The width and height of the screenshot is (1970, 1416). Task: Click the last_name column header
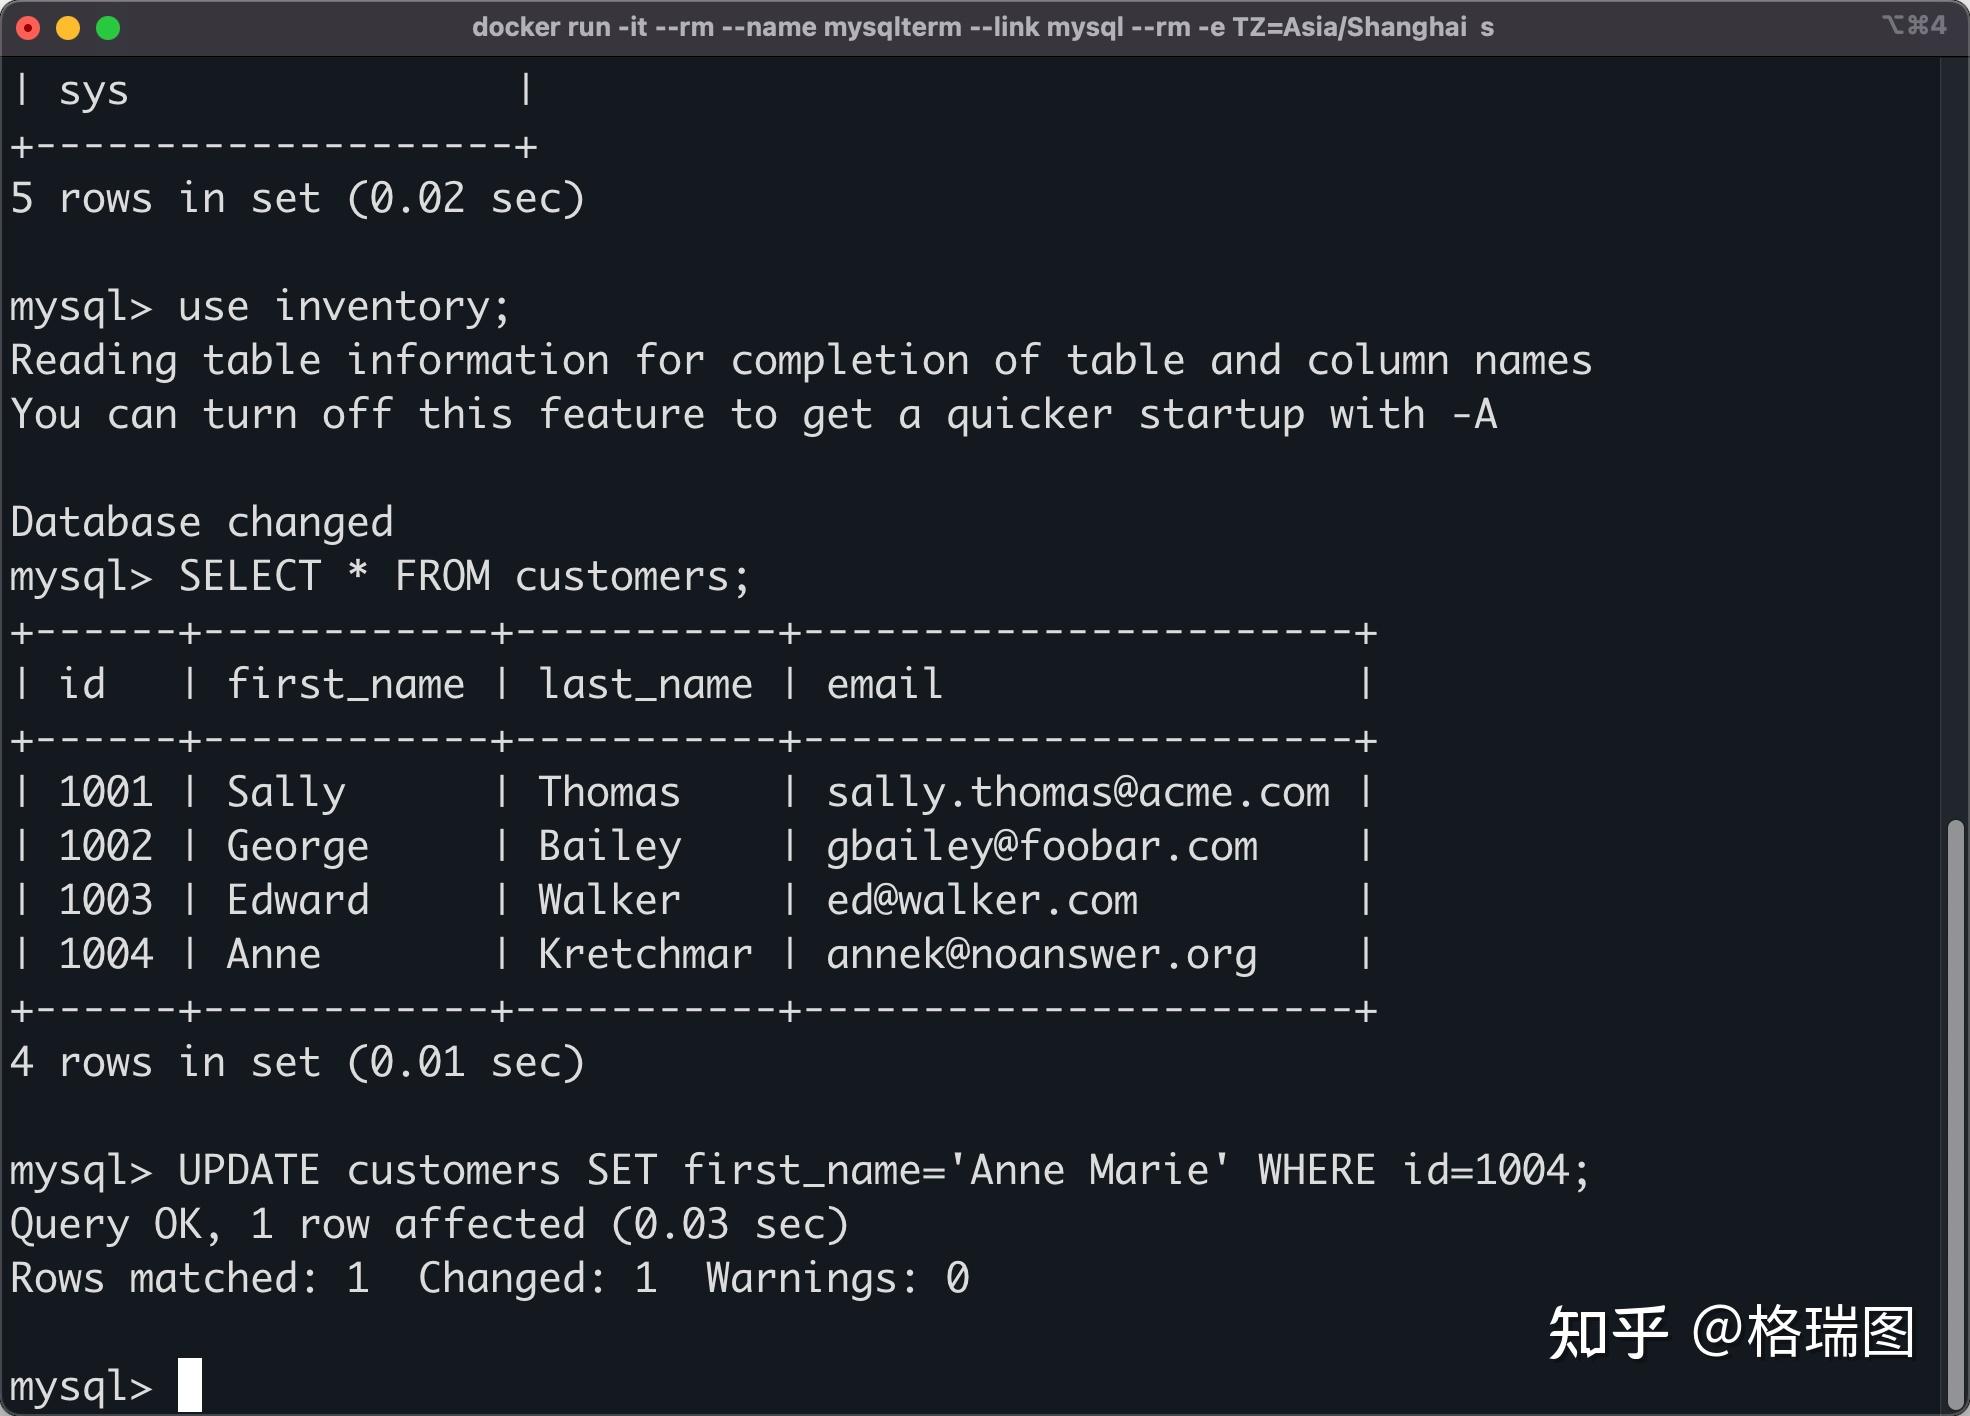[645, 685]
